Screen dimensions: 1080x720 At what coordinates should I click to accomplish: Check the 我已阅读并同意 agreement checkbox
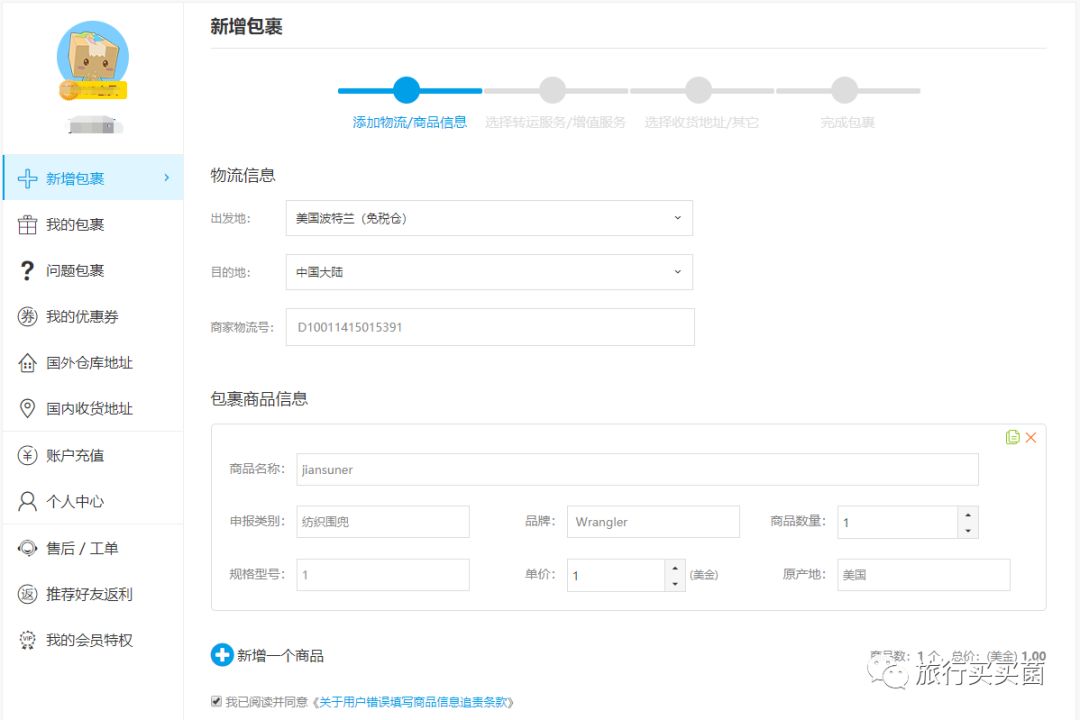[x=217, y=701]
